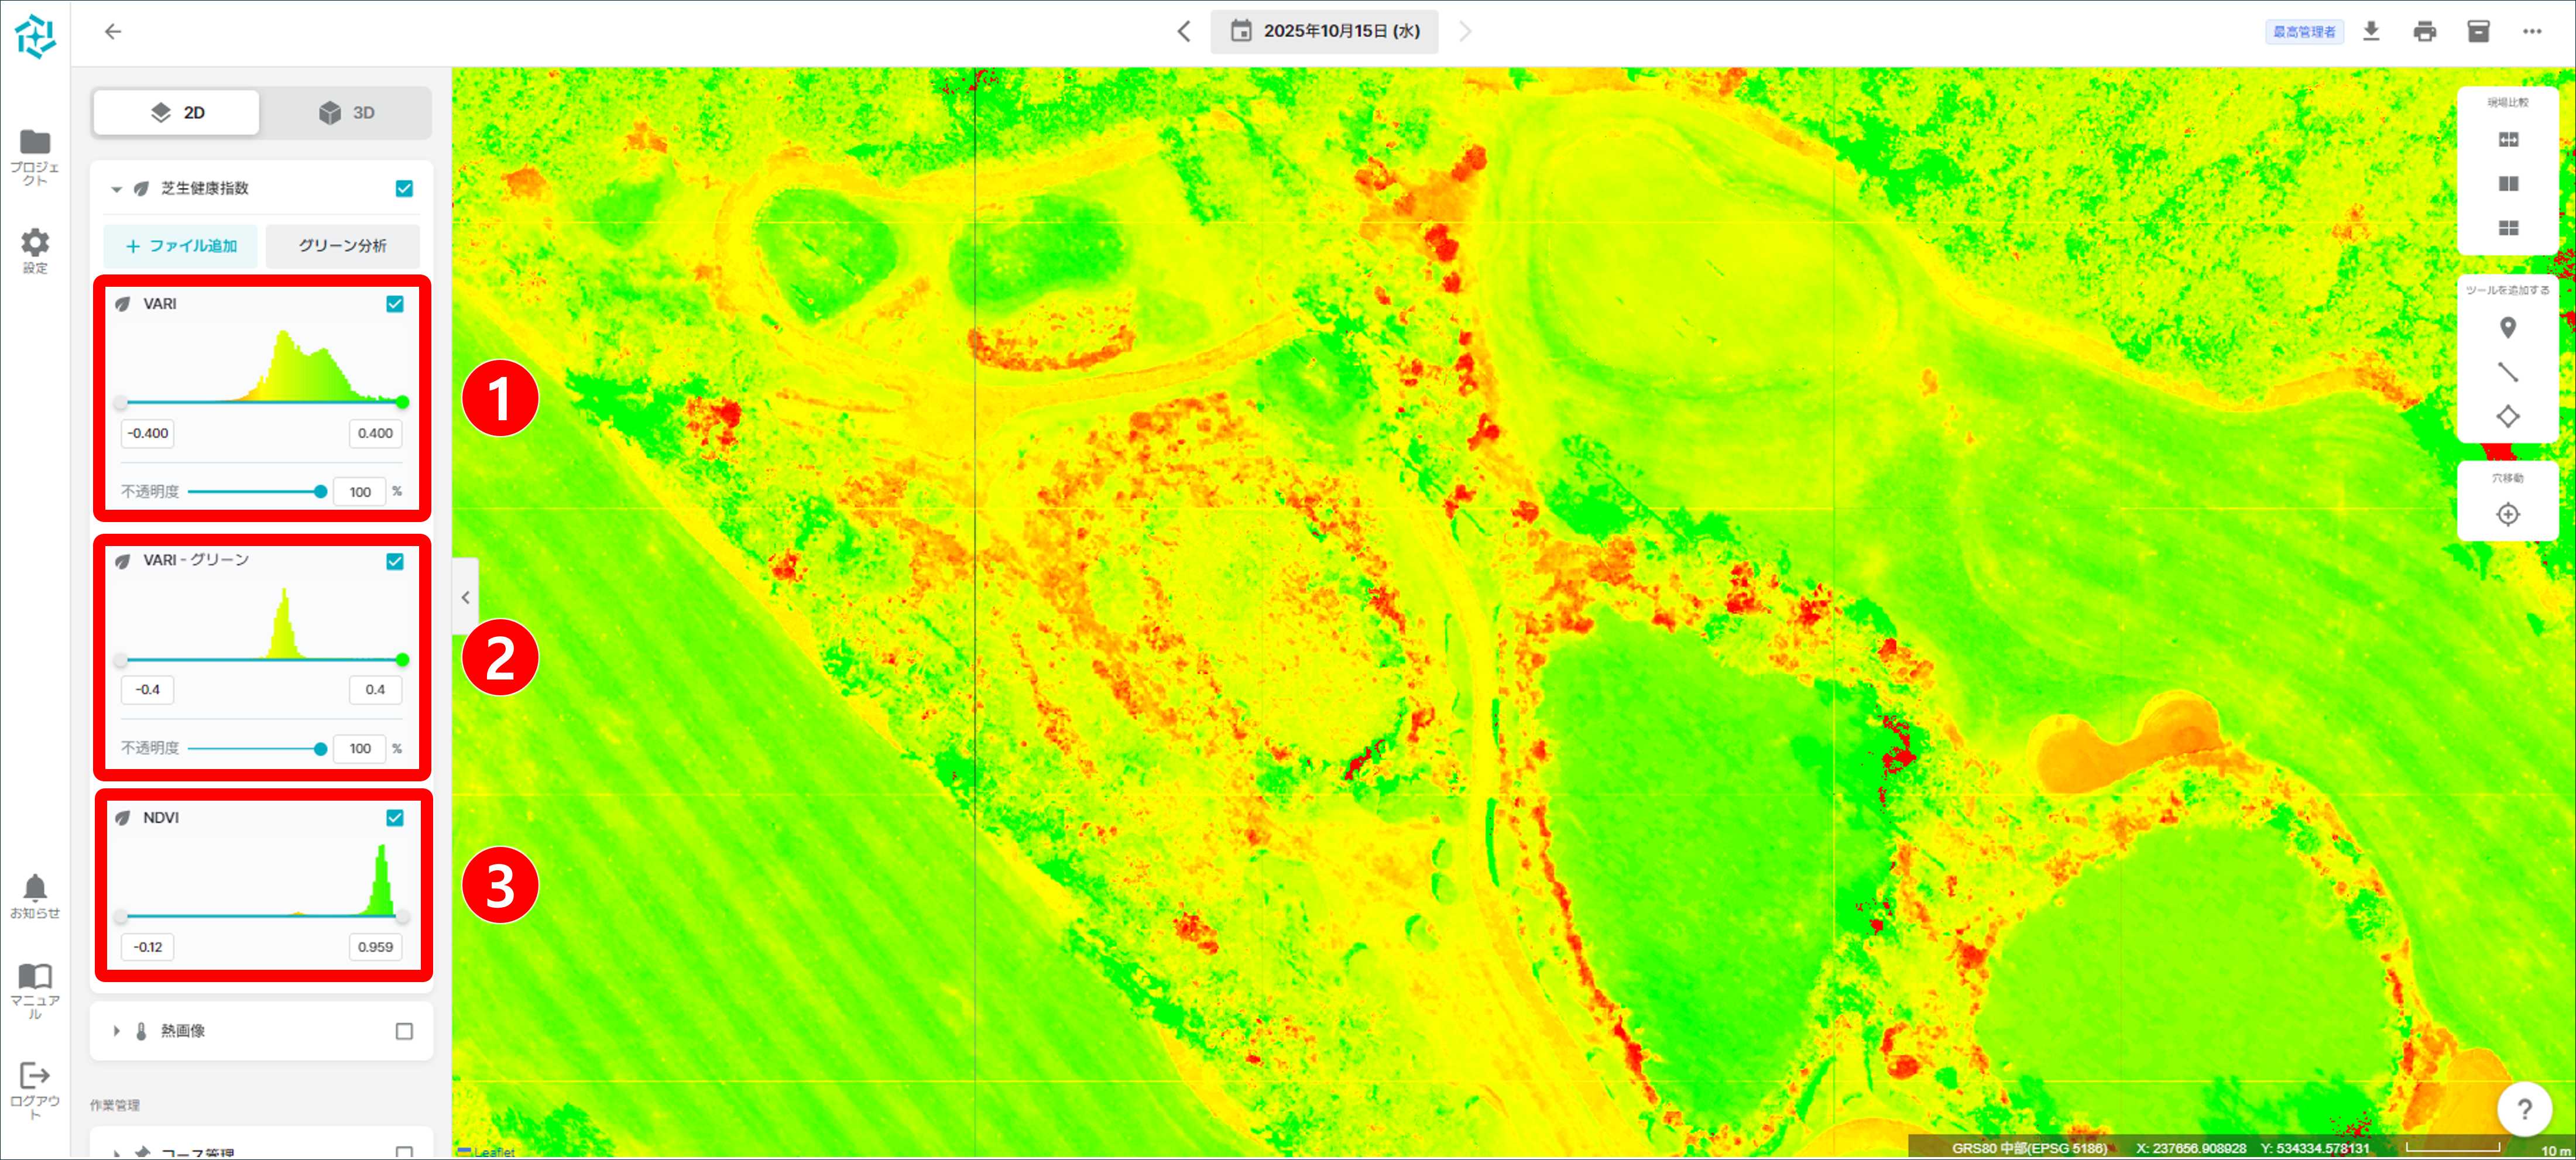Click the print icon

(2425, 31)
